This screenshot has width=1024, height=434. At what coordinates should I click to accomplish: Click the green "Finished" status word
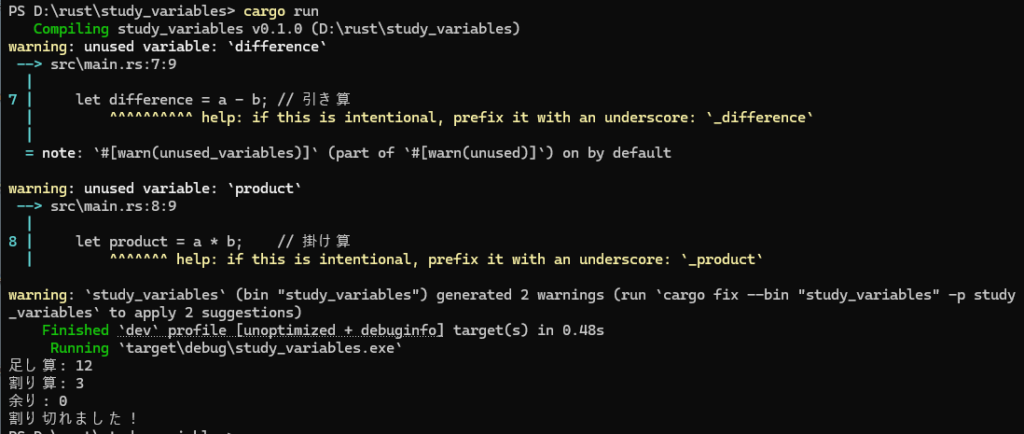point(76,330)
